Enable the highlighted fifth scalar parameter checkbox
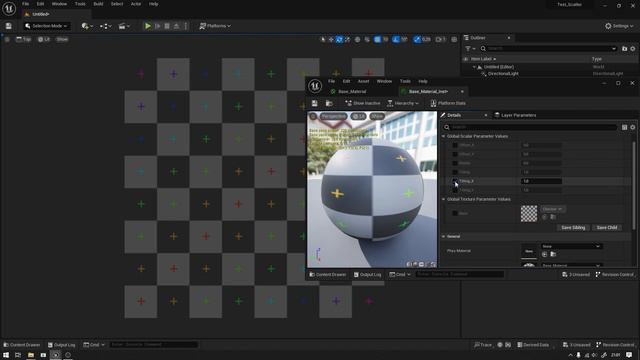The height and width of the screenshot is (360, 640). (455, 181)
